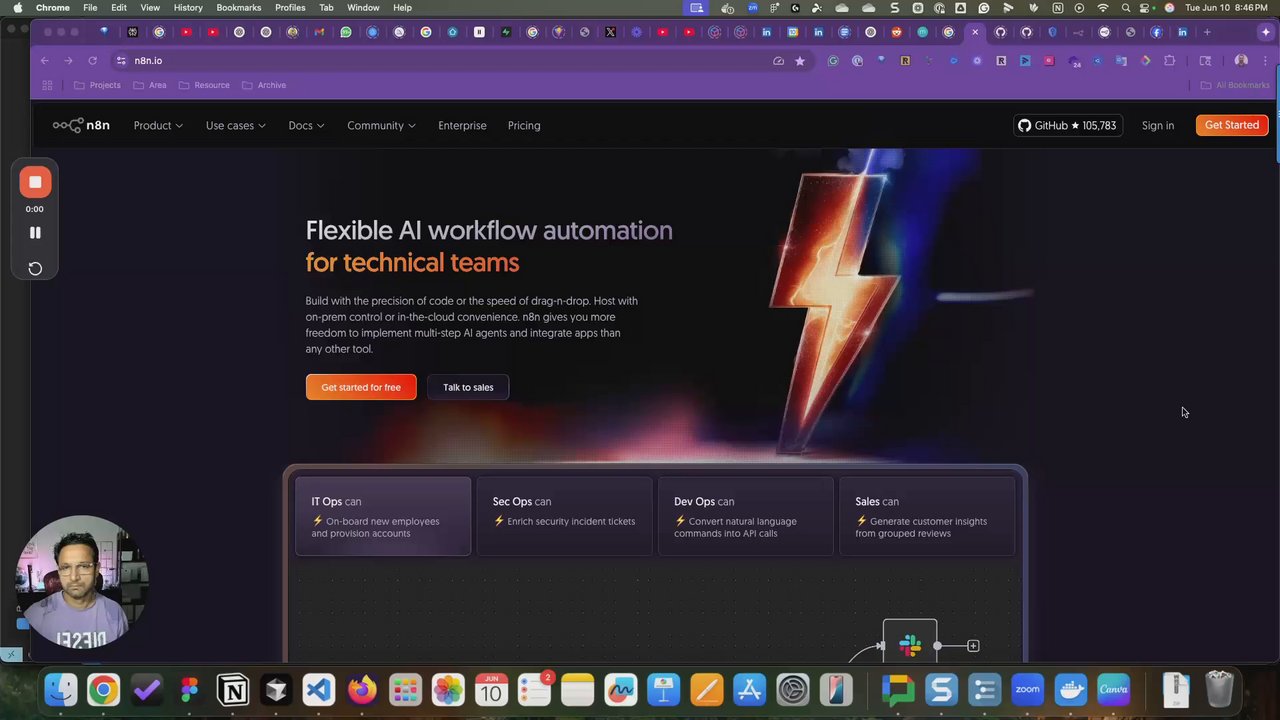Image resolution: width=1280 pixels, height=720 pixels.
Task: Open System Settings from the dock
Action: click(x=793, y=689)
